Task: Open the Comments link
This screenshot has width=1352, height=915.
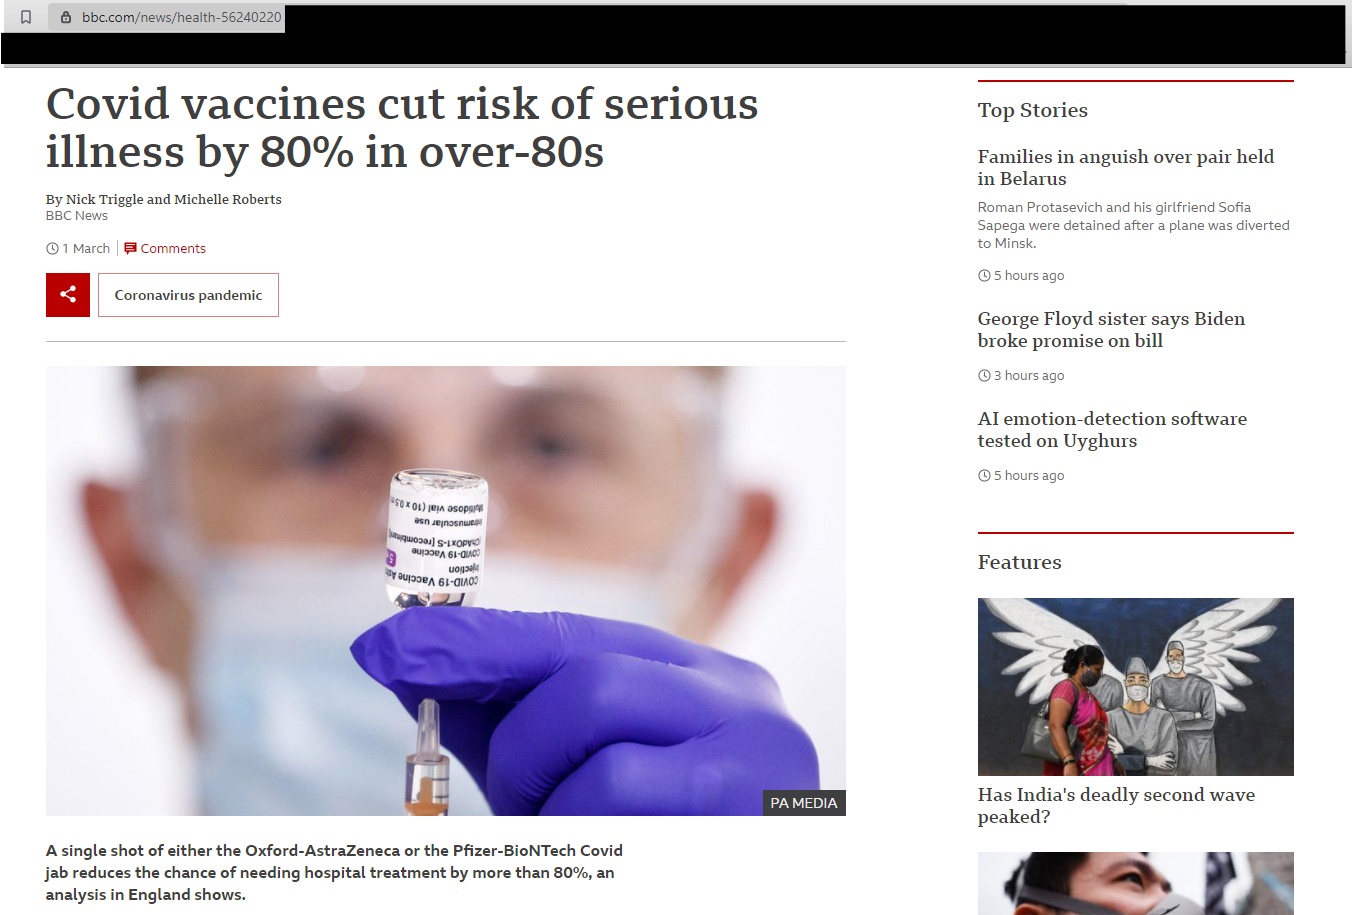Action: click(173, 248)
